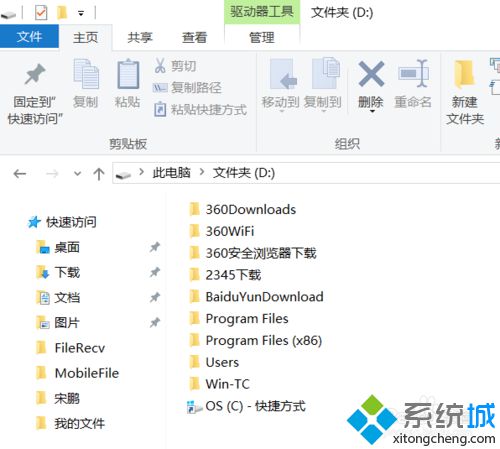Switch to the Home (主页) tab
Screen dimensions: 500x449
(x=86, y=37)
